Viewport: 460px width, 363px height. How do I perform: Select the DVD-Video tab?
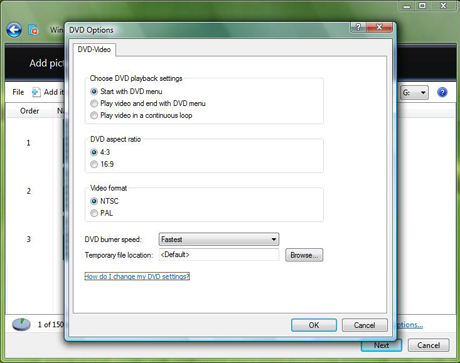tap(94, 49)
